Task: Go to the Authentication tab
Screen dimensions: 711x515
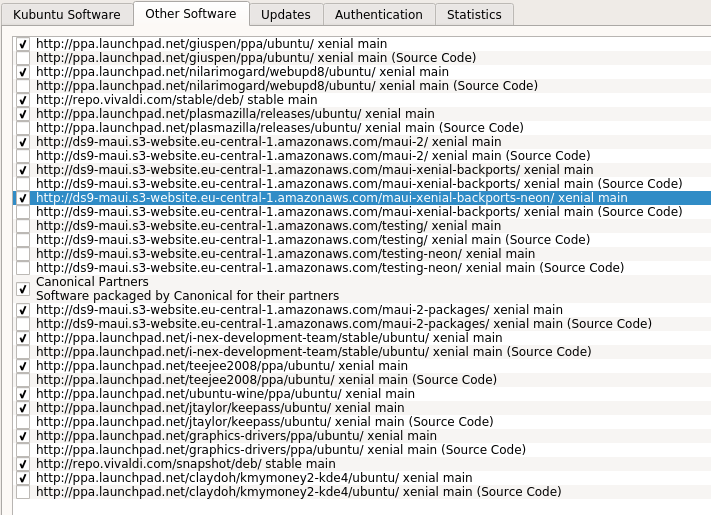Action: coord(378,15)
